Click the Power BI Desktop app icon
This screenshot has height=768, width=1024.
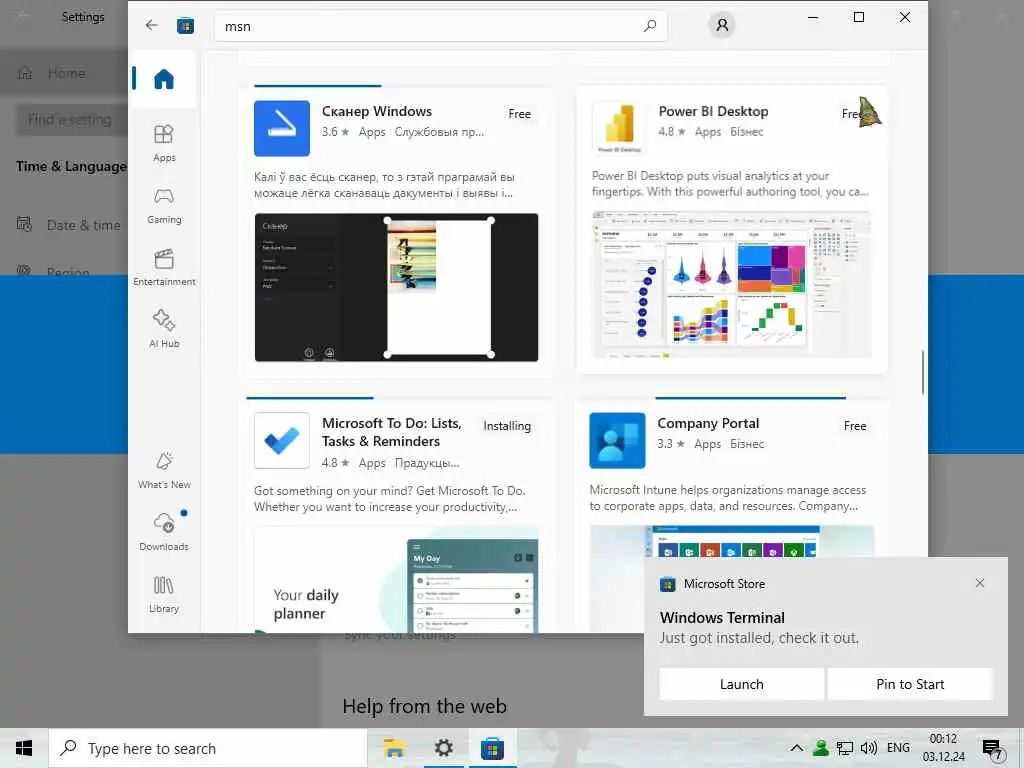point(619,128)
